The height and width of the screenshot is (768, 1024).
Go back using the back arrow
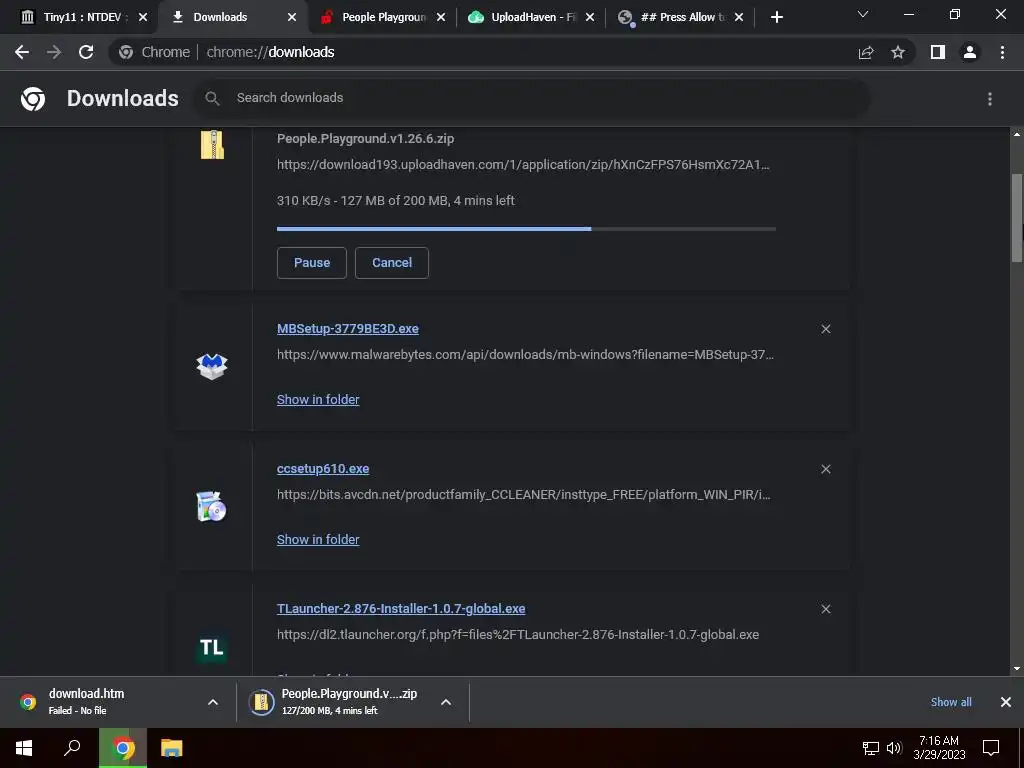(x=22, y=52)
